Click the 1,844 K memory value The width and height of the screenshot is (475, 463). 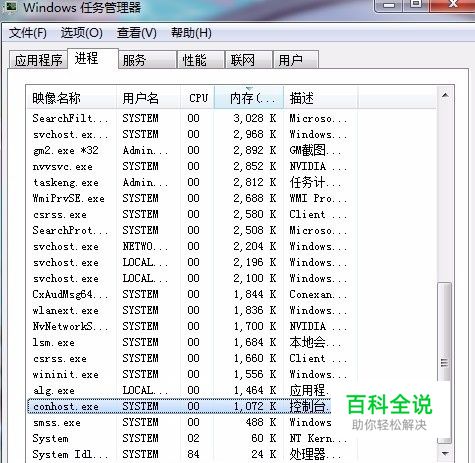click(255, 294)
